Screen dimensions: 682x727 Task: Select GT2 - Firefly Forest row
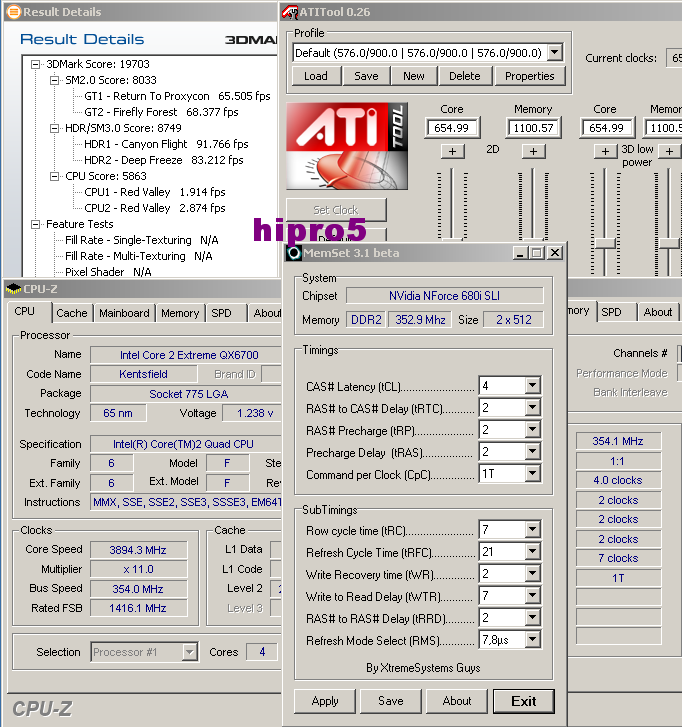[161, 112]
